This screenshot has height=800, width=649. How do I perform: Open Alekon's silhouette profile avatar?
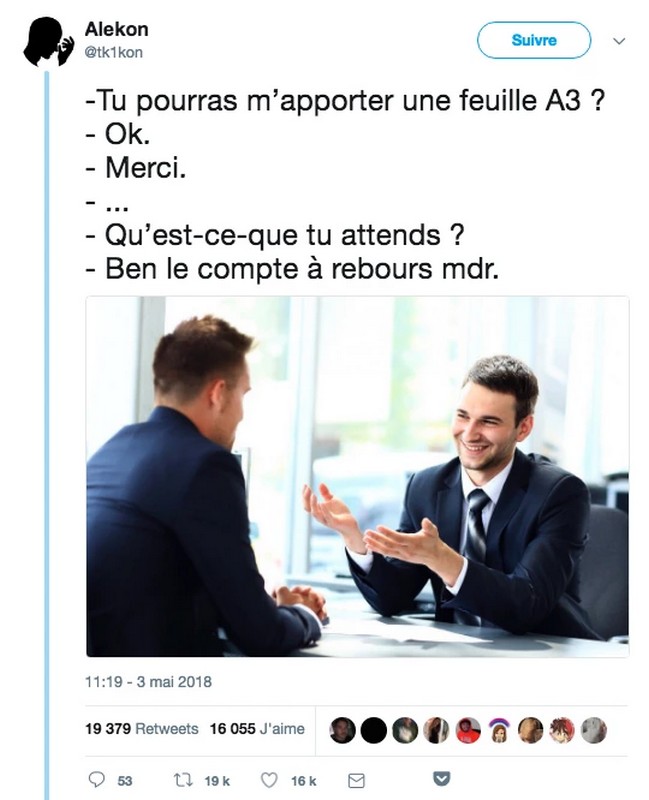pos(49,42)
